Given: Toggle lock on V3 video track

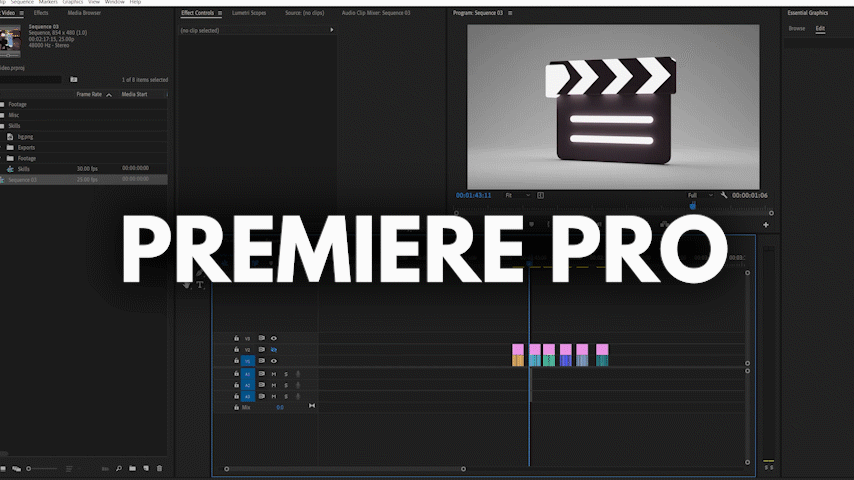Looking at the screenshot, I should [236, 338].
